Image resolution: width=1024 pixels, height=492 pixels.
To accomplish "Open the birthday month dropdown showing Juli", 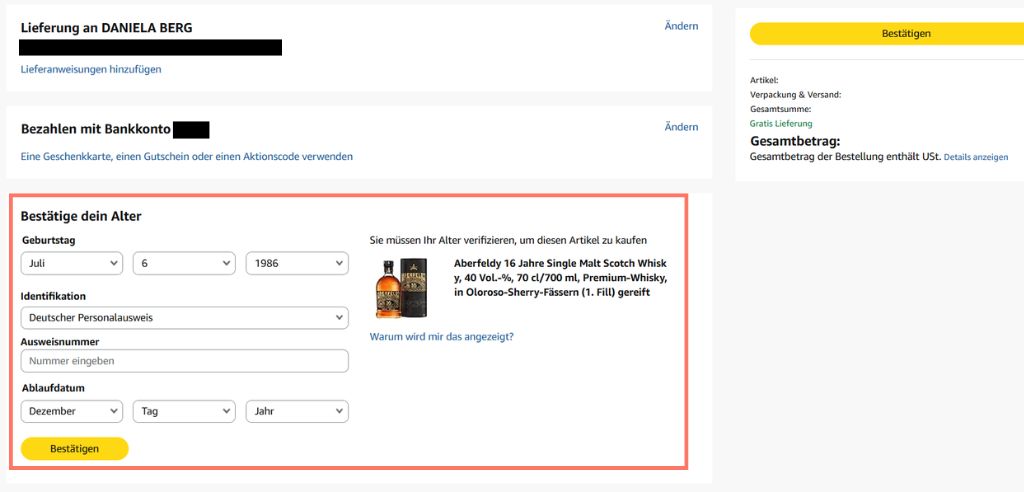I will (x=72, y=263).
